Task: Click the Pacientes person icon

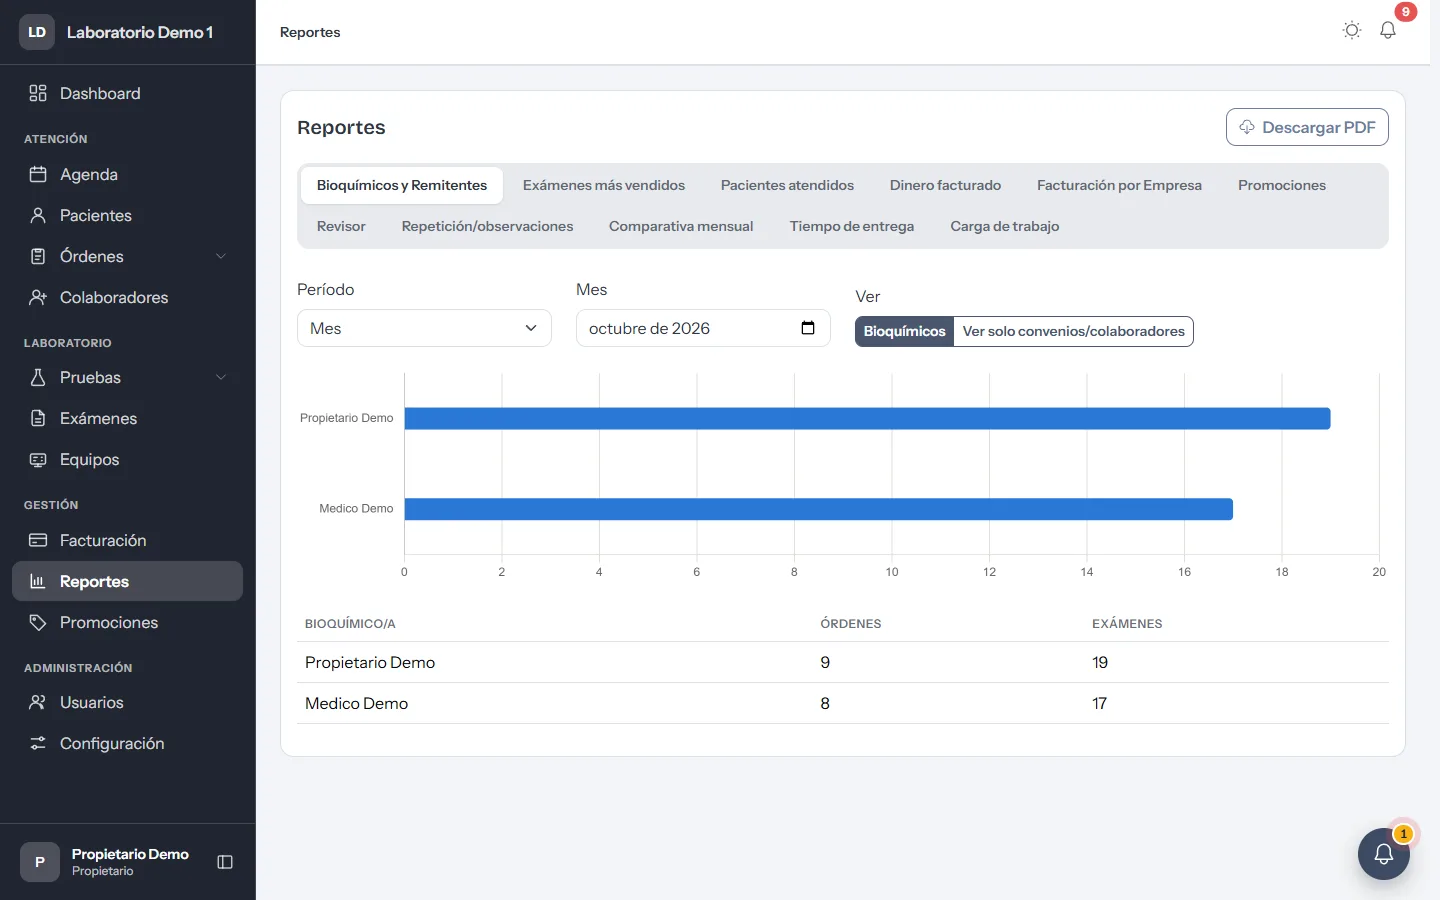Action: [38, 215]
